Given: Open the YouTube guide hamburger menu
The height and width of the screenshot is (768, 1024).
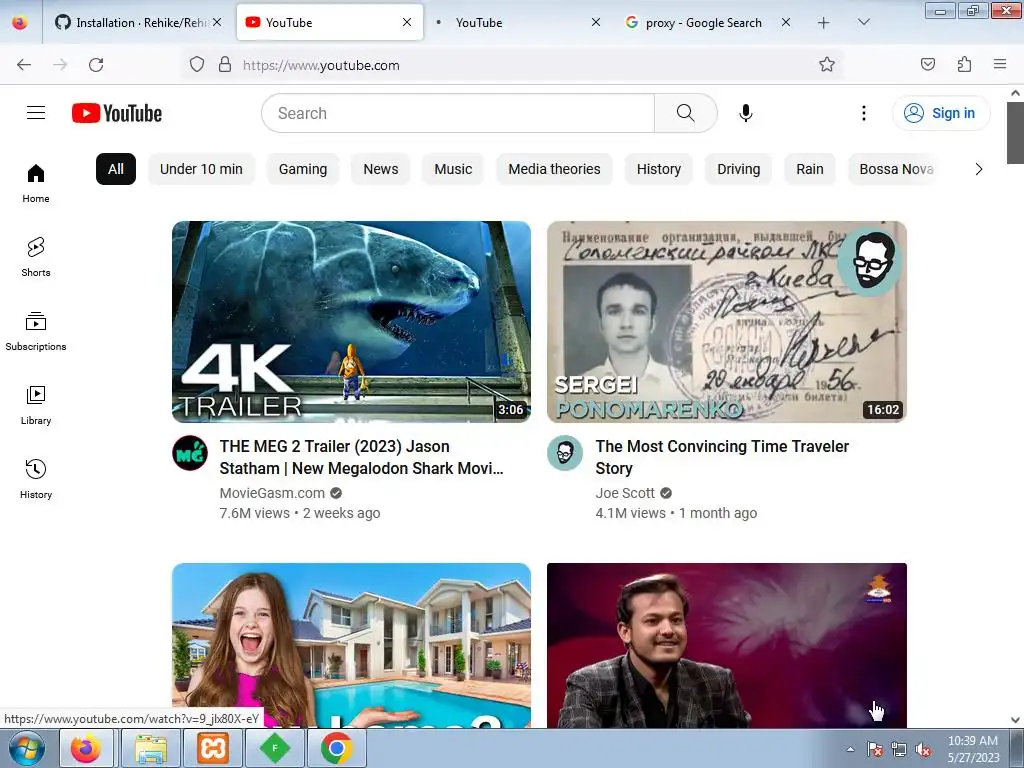Looking at the screenshot, I should (x=36, y=113).
